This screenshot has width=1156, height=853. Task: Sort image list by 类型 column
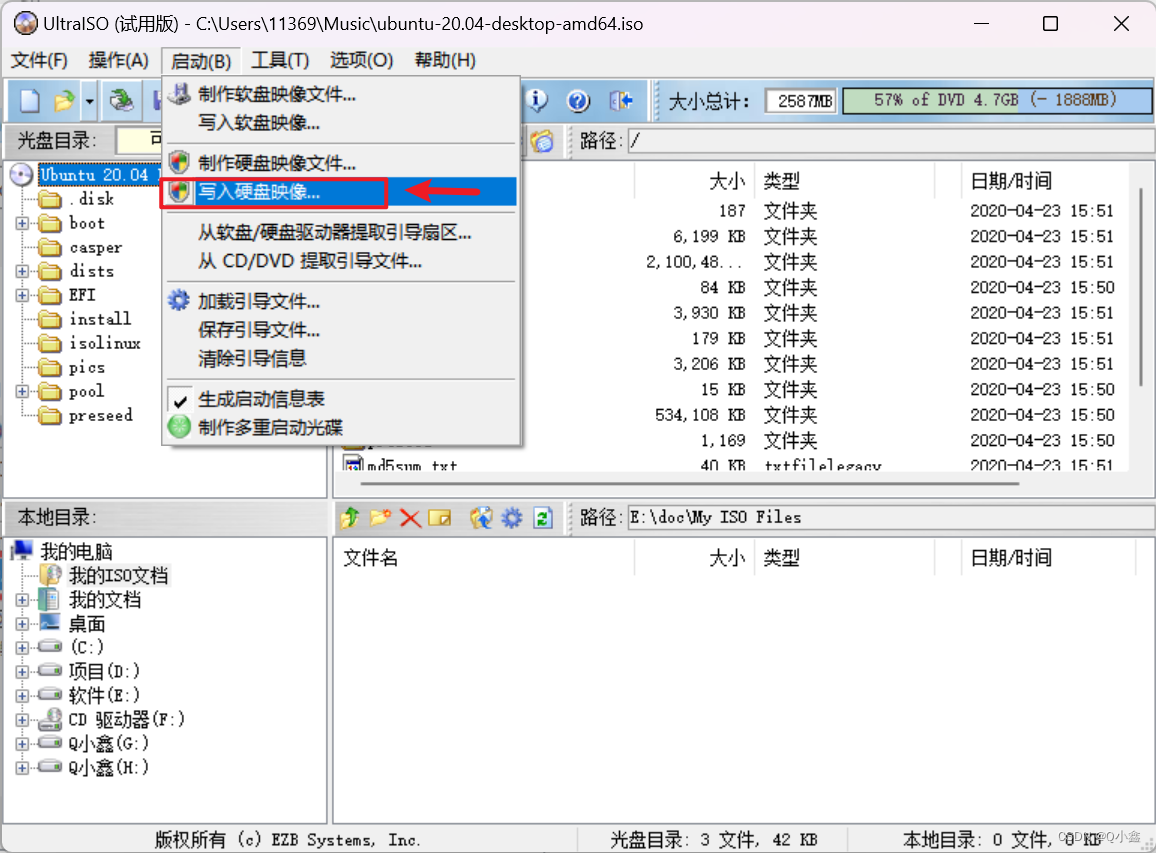click(x=781, y=181)
